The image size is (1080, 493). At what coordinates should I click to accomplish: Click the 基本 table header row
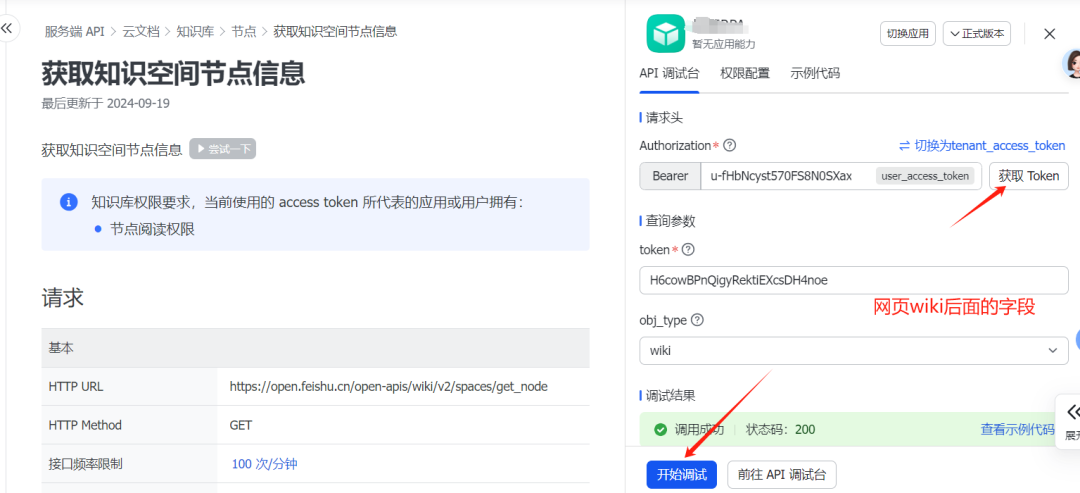pyautogui.click(x=315, y=348)
